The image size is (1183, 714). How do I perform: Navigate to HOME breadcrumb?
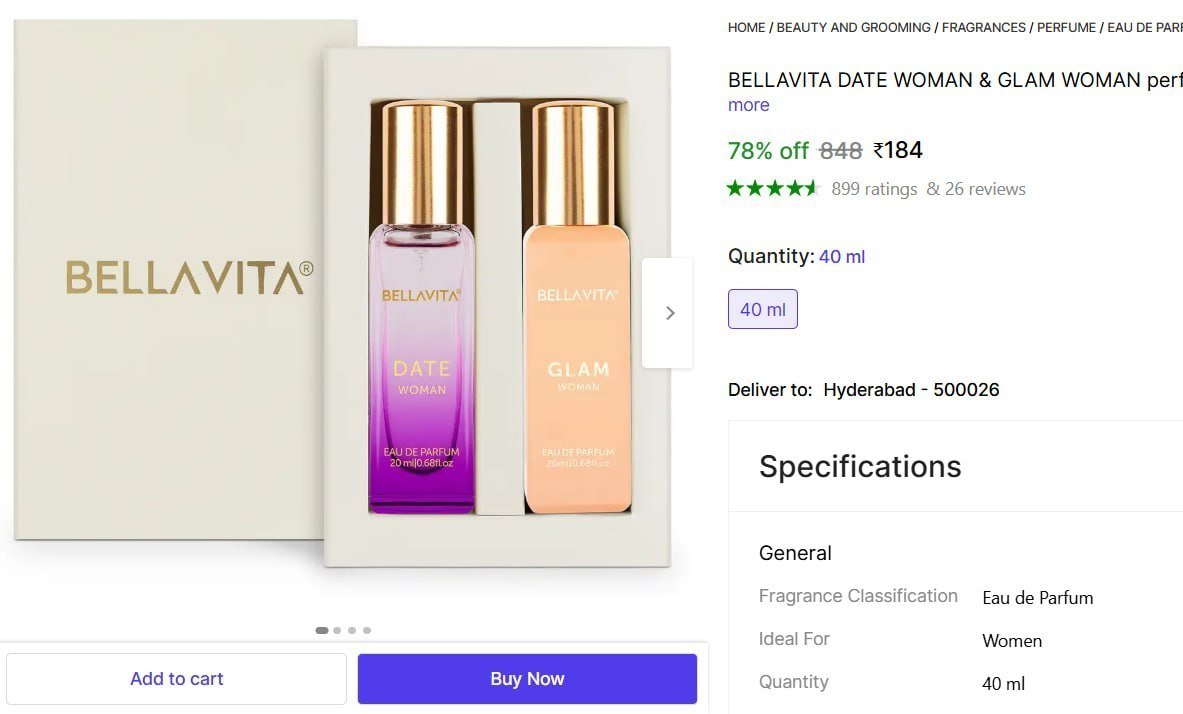tap(746, 27)
